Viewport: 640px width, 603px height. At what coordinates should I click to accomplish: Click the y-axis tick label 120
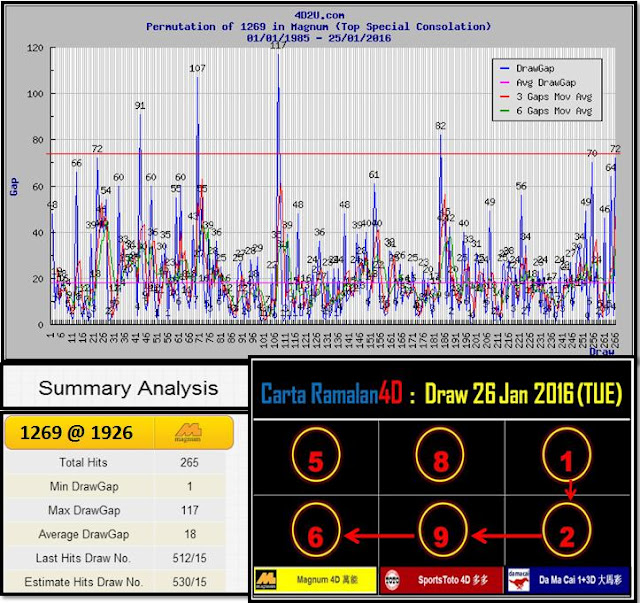(35, 48)
